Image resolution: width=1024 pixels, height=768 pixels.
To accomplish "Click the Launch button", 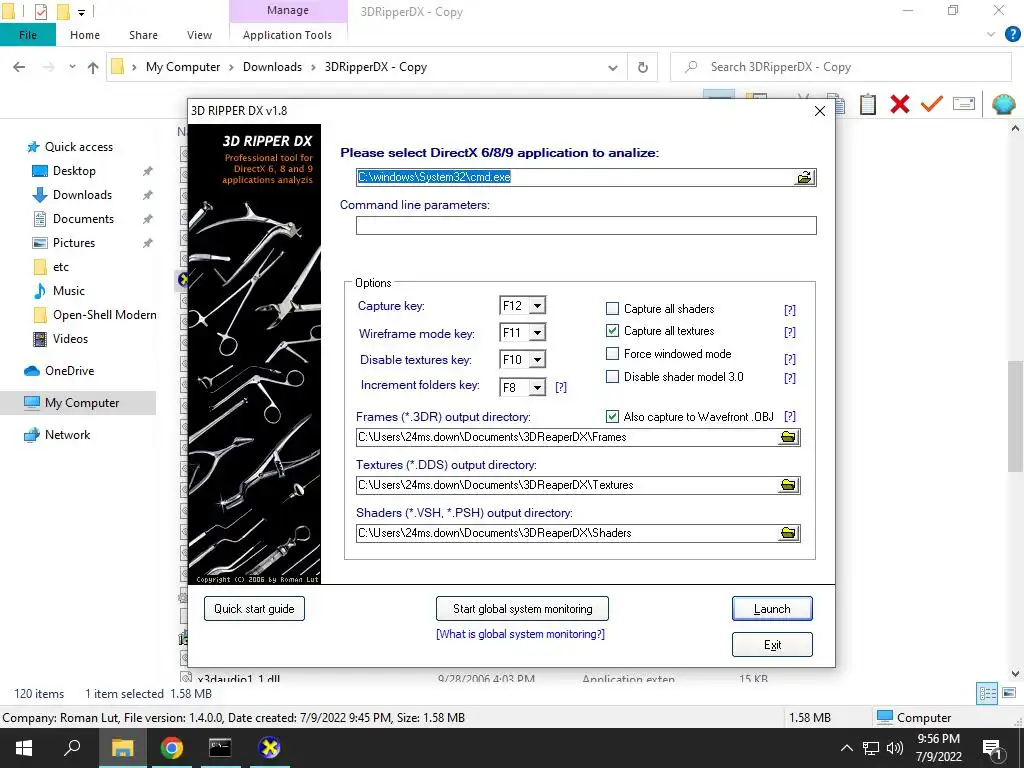I will click(x=772, y=609).
